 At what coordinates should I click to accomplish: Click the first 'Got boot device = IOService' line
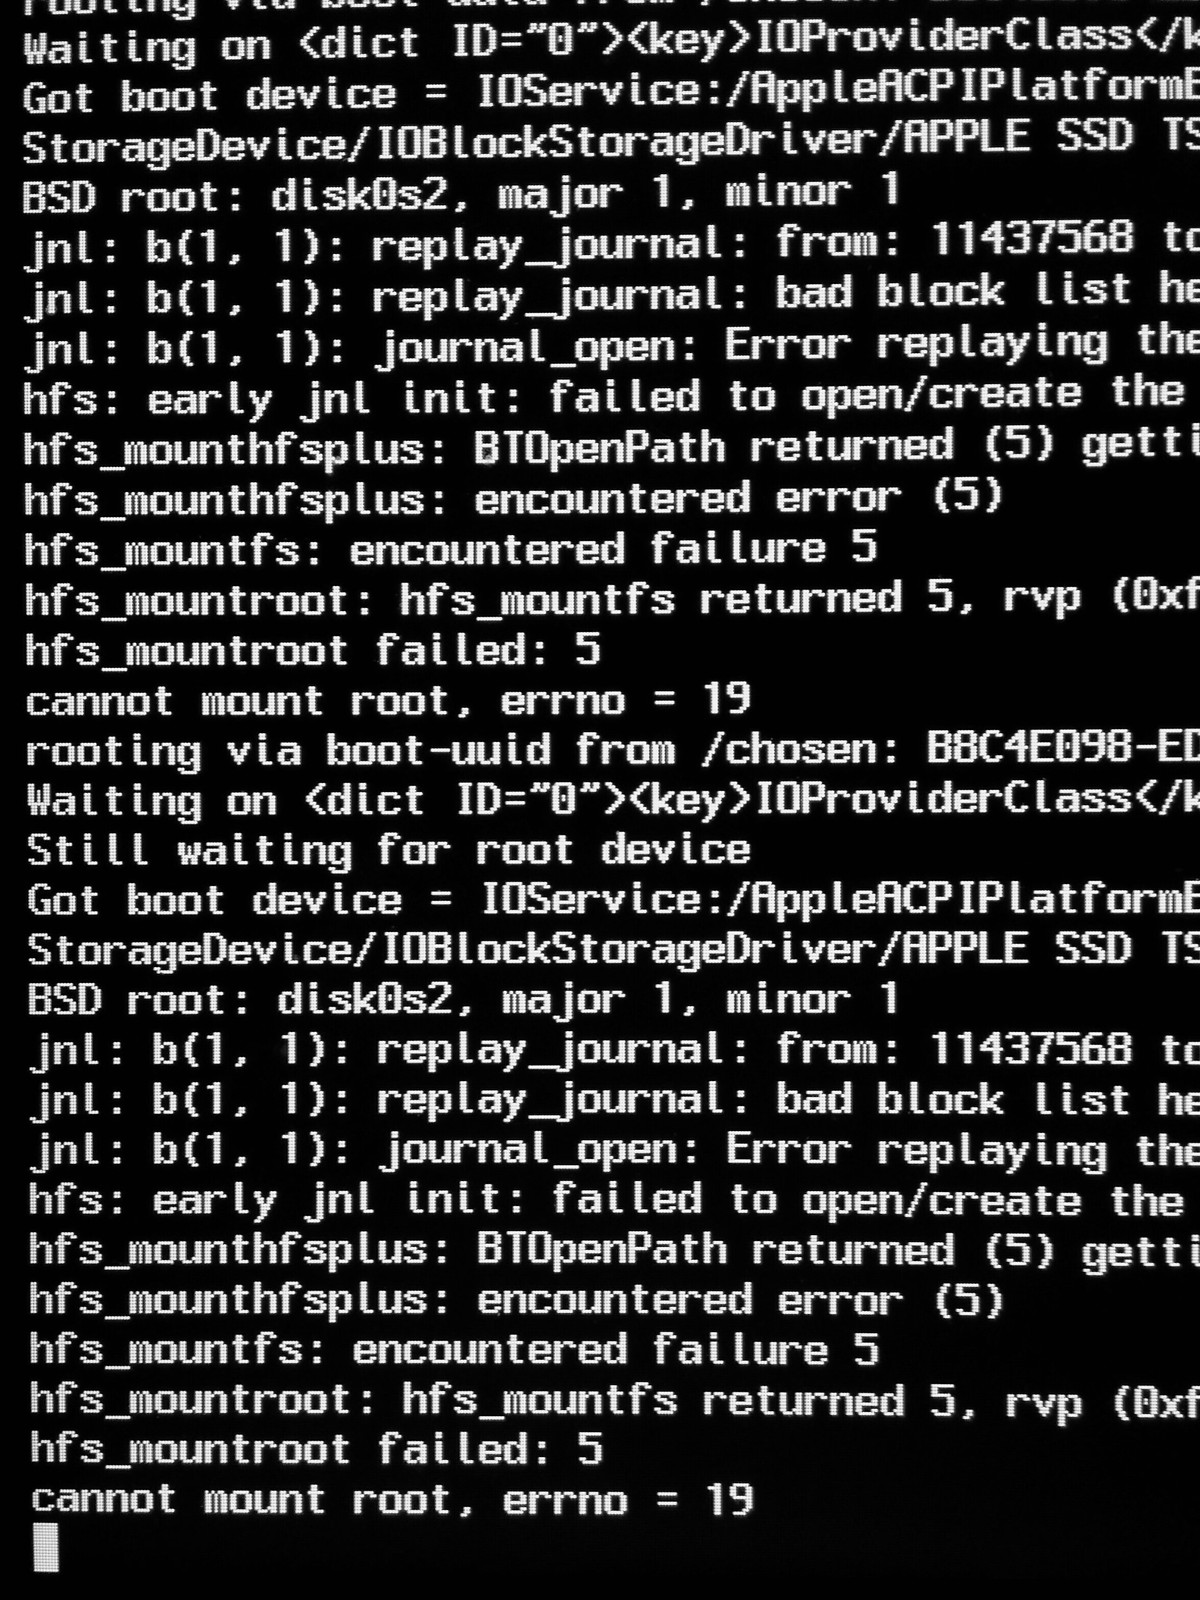(610, 95)
